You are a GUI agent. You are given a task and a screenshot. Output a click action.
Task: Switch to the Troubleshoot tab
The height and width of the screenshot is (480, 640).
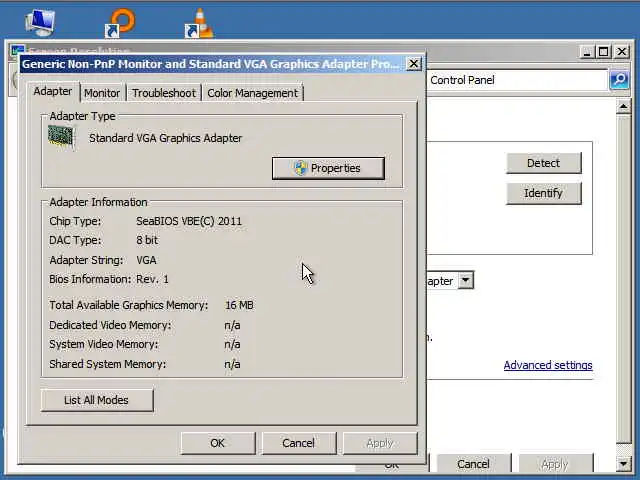164,93
